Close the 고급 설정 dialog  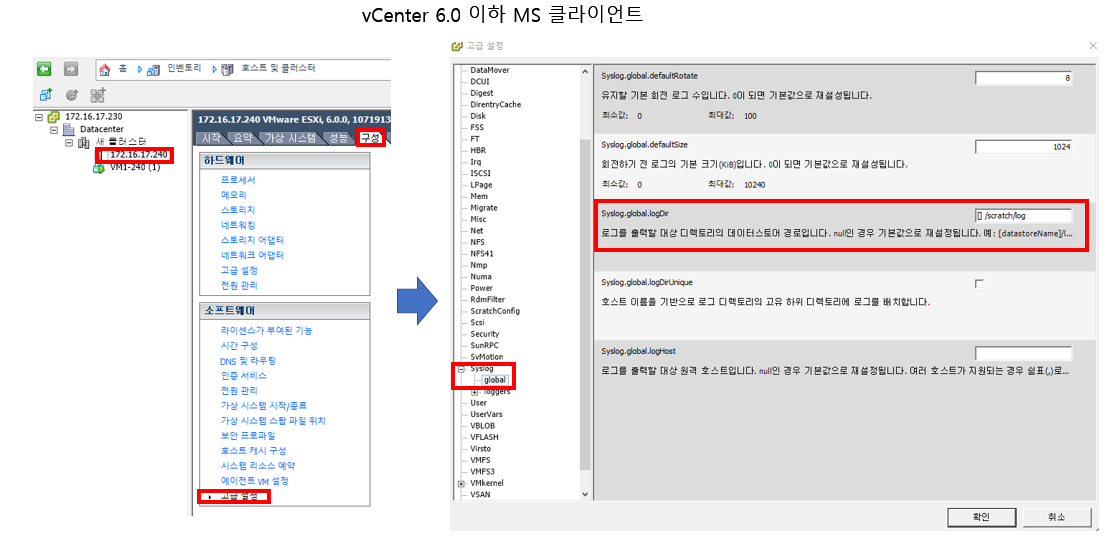pyautogui.click(x=1093, y=46)
